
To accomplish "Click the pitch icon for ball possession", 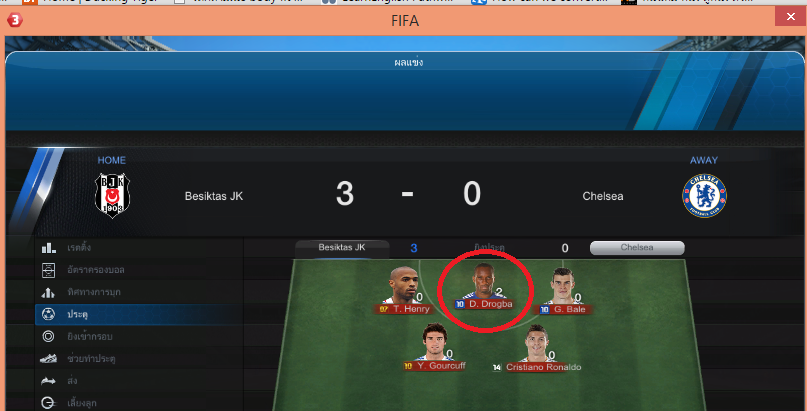I will [x=48, y=270].
